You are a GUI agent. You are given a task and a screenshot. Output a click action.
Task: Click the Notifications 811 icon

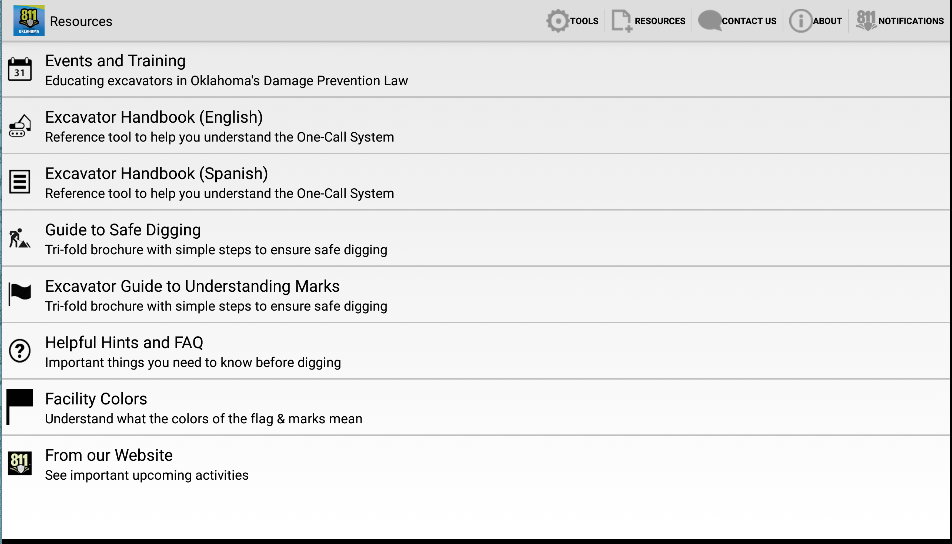pos(866,21)
